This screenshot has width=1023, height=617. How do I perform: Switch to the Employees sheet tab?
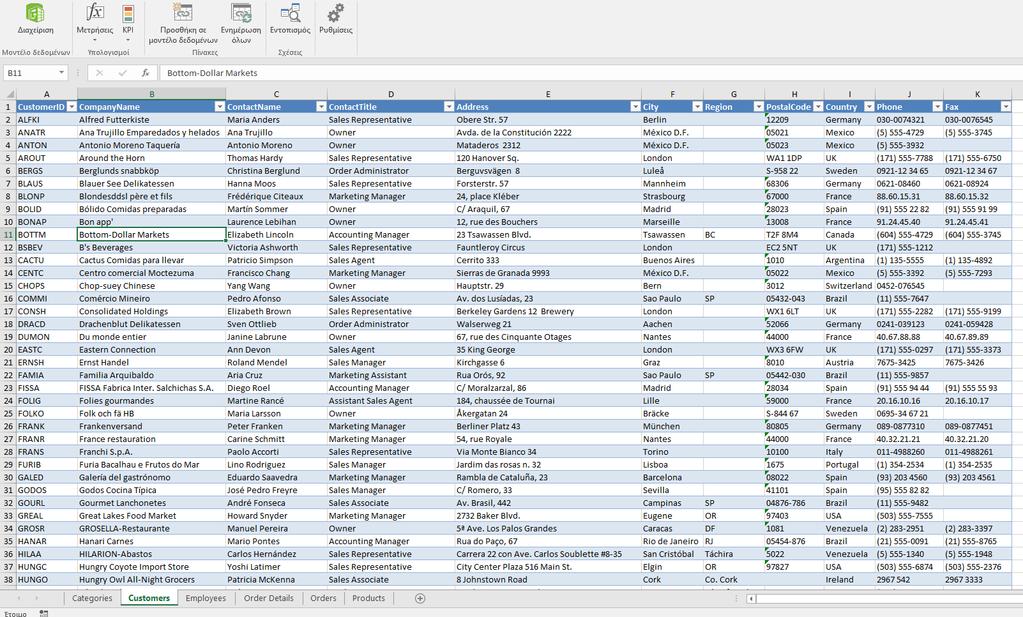click(x=206, y=598)
